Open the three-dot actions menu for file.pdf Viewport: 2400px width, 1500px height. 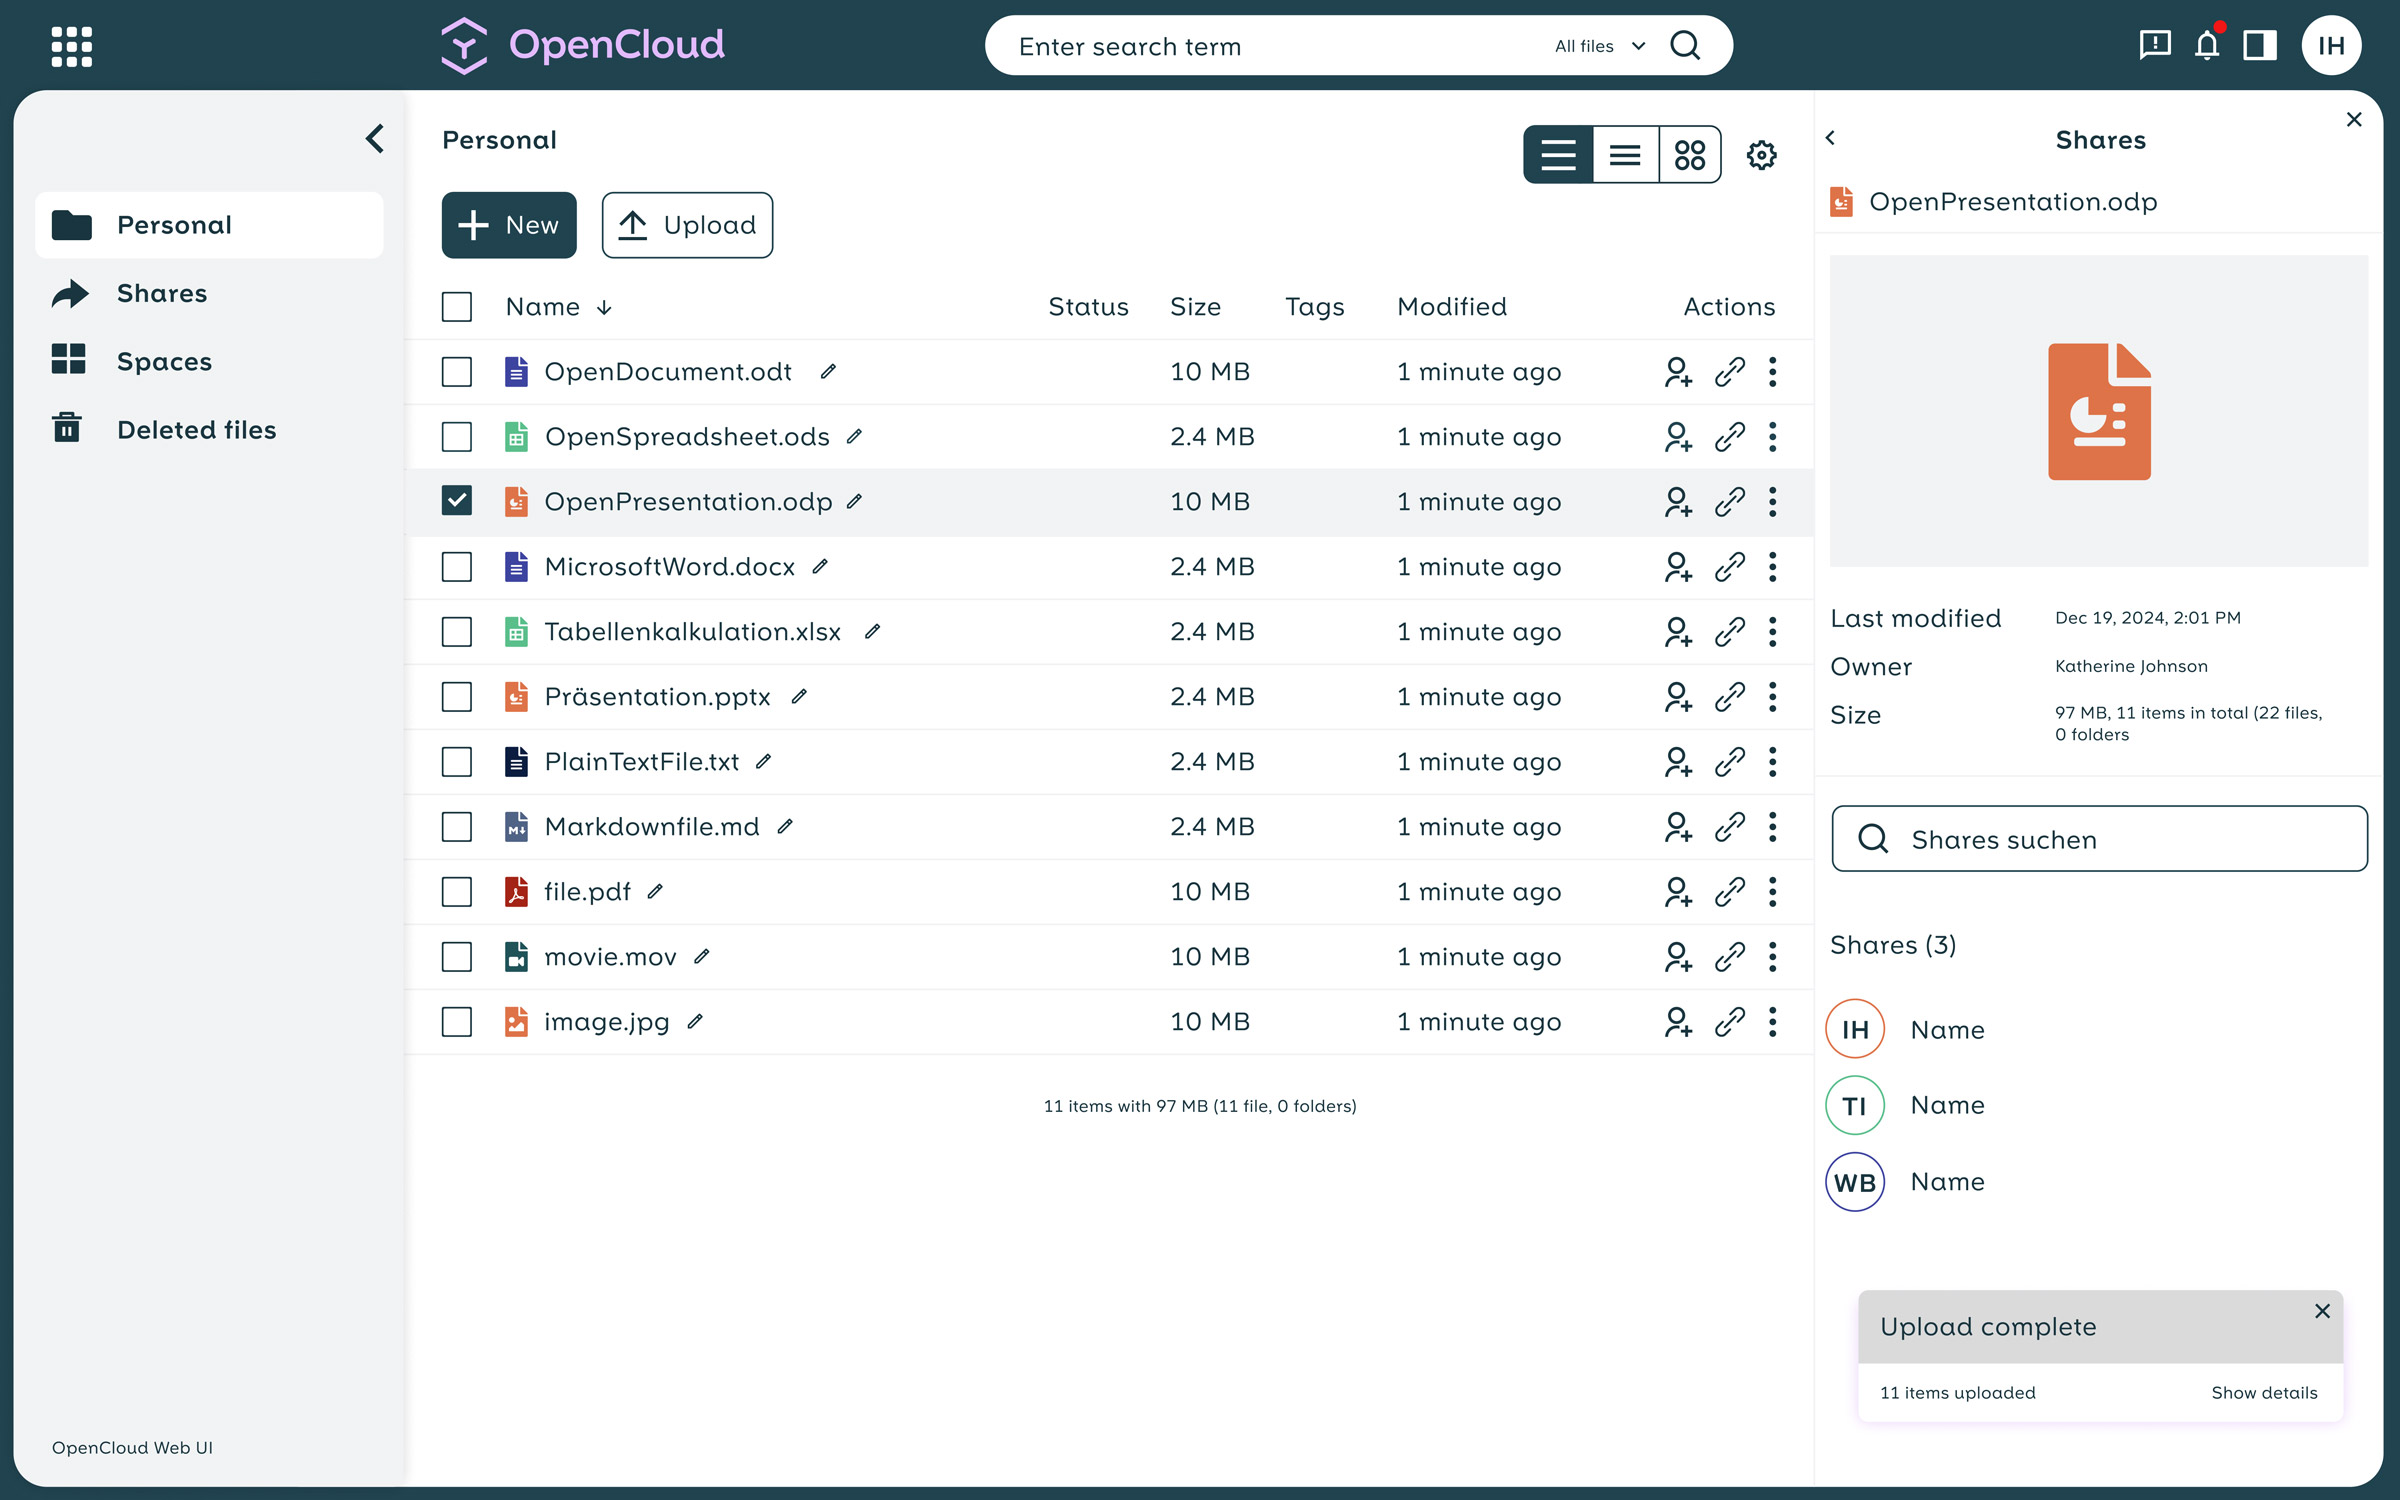[1772, 891]
